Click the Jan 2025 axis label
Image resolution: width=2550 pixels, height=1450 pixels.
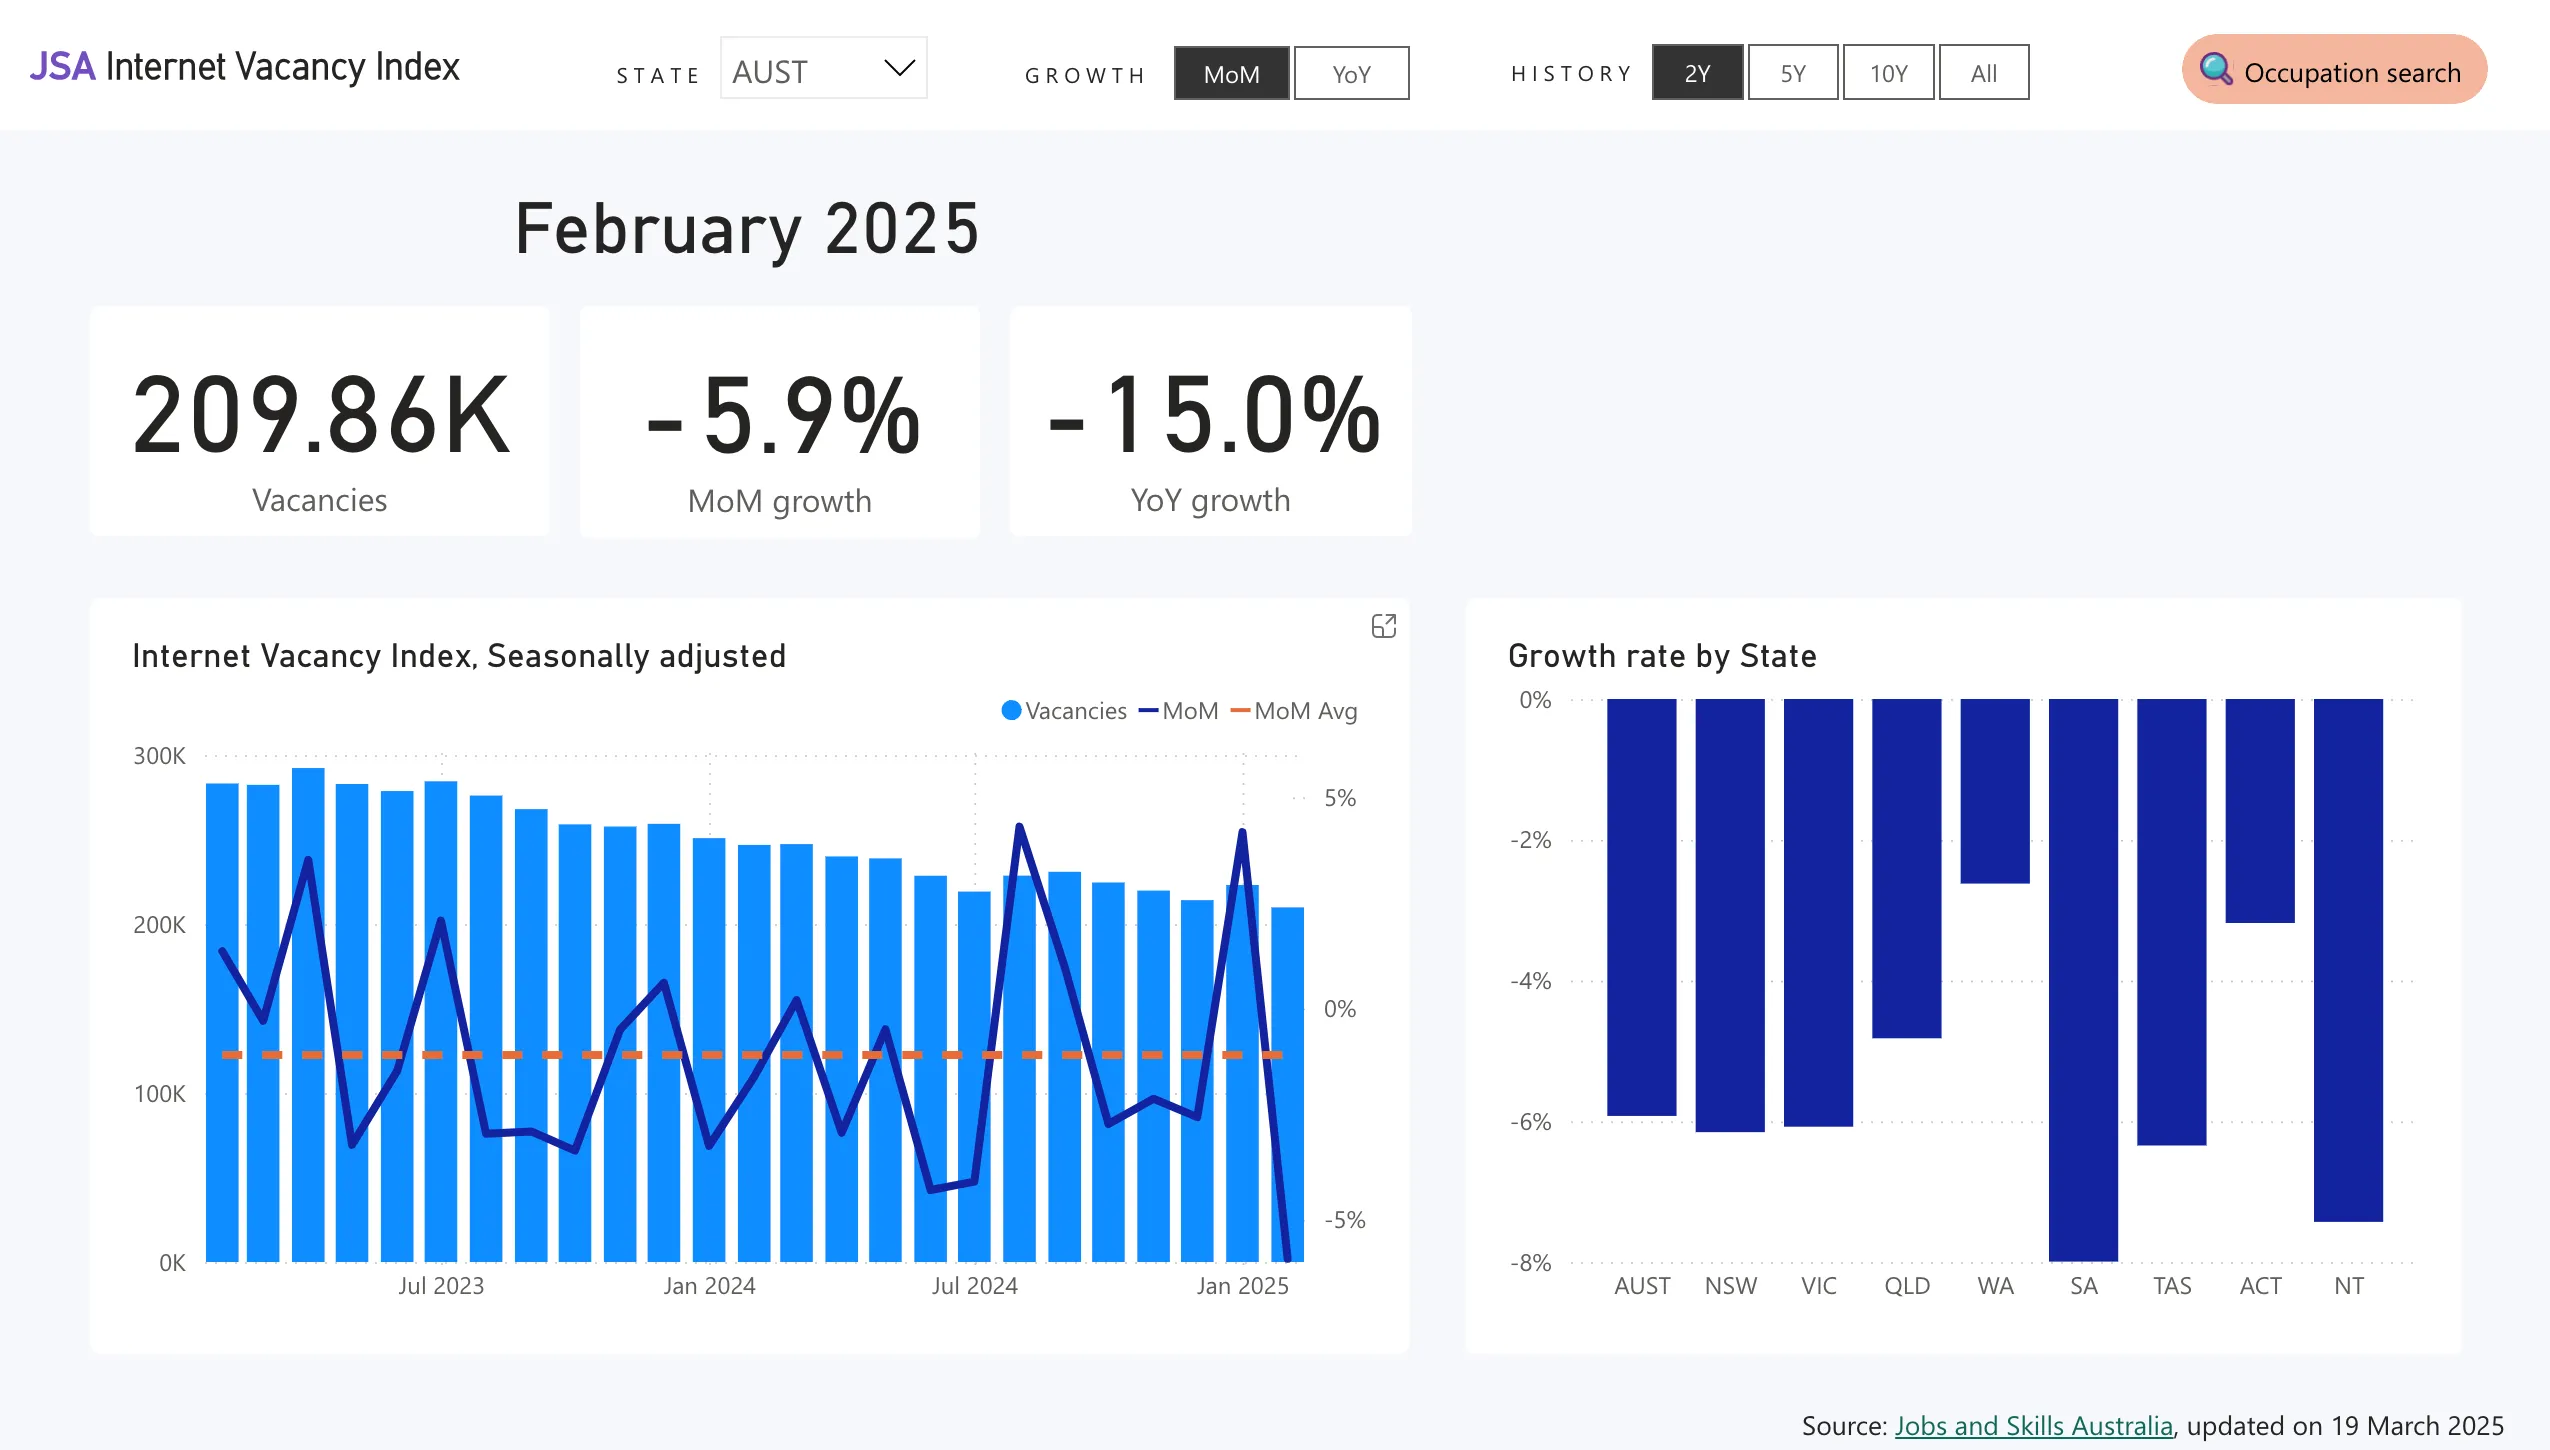coord(1243,1285)
